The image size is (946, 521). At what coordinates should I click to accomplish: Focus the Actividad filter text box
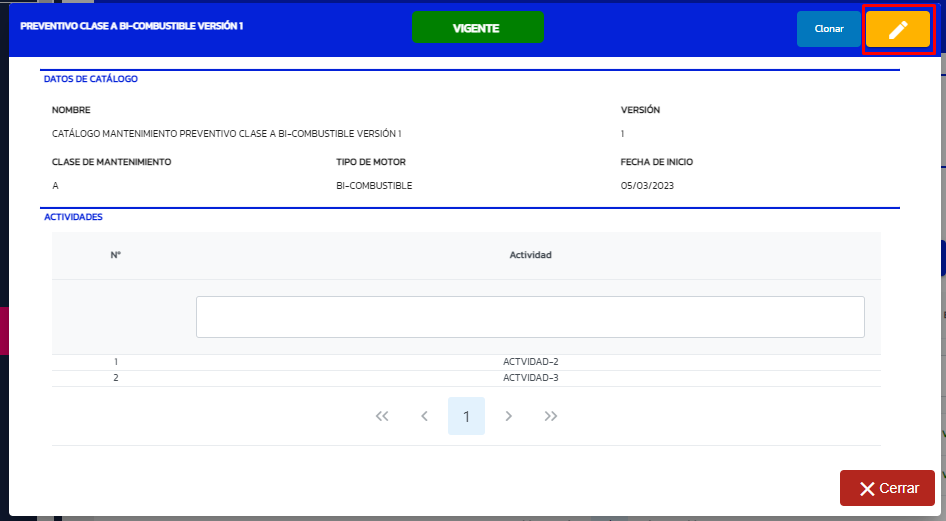point(530,317)
